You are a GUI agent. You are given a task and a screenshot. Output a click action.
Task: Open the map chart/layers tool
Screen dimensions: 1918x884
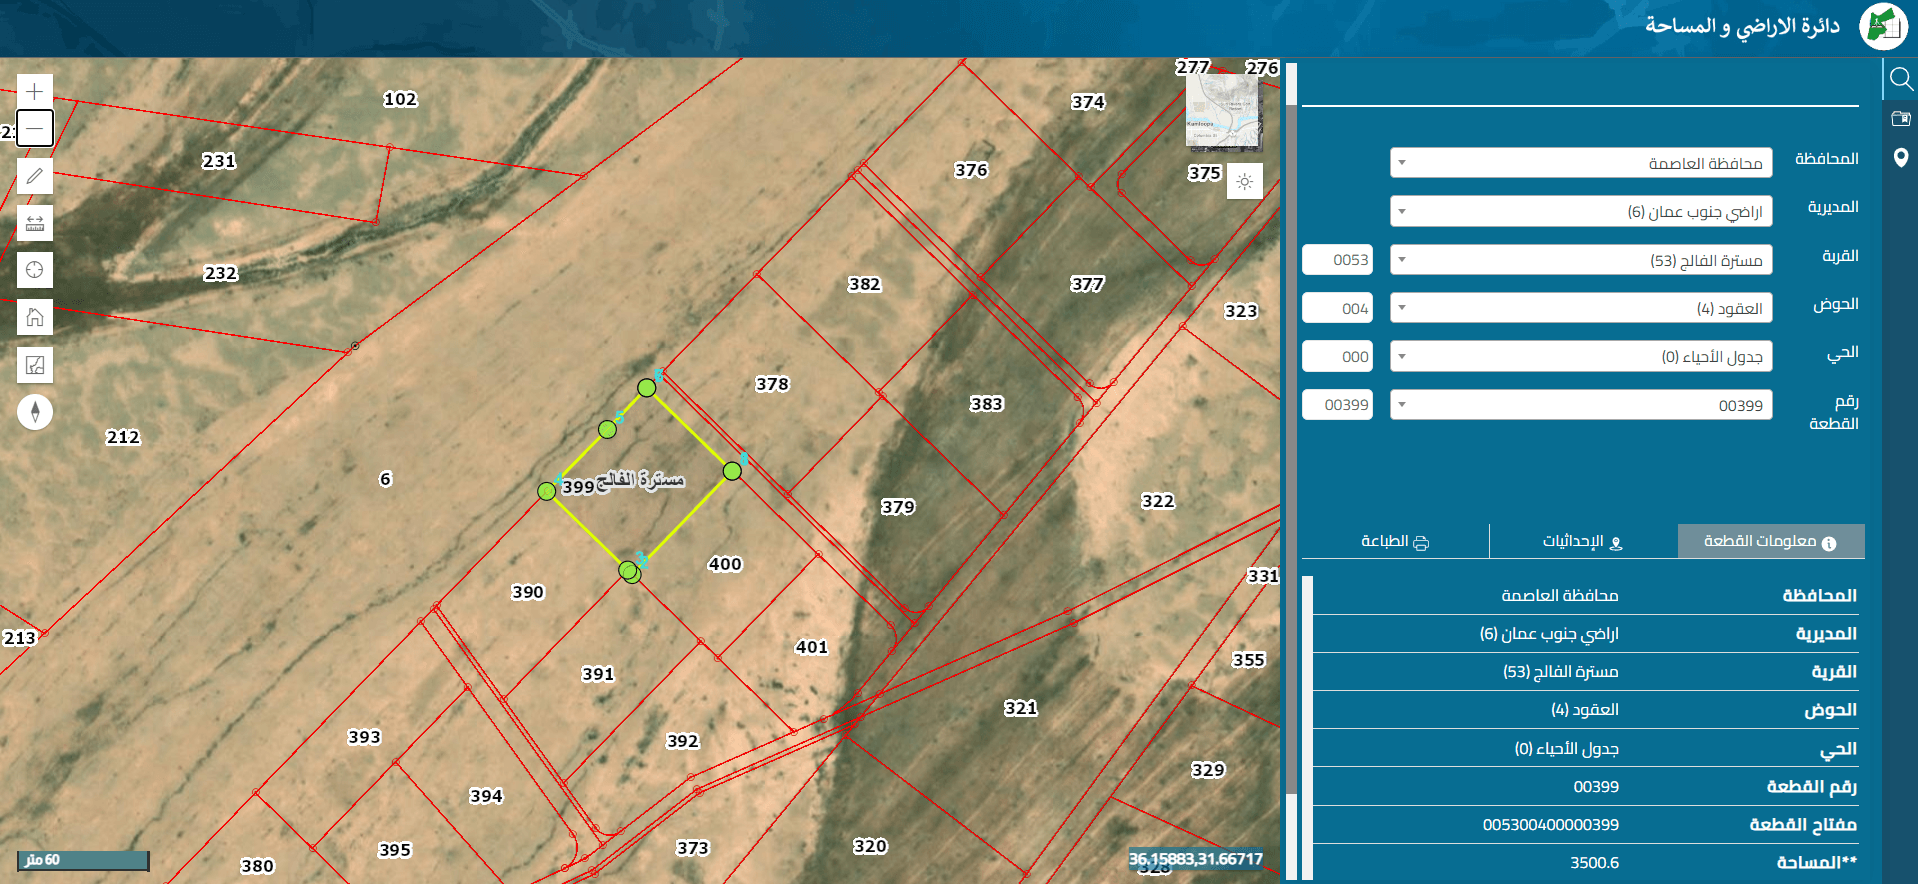point(35,365)
